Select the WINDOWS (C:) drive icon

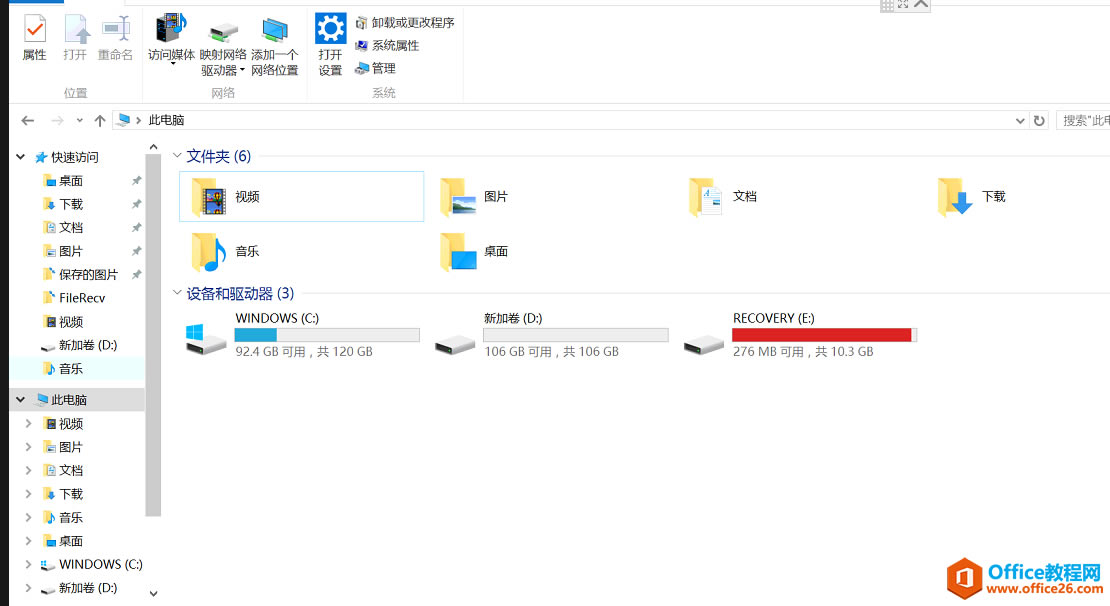point(205,339)
